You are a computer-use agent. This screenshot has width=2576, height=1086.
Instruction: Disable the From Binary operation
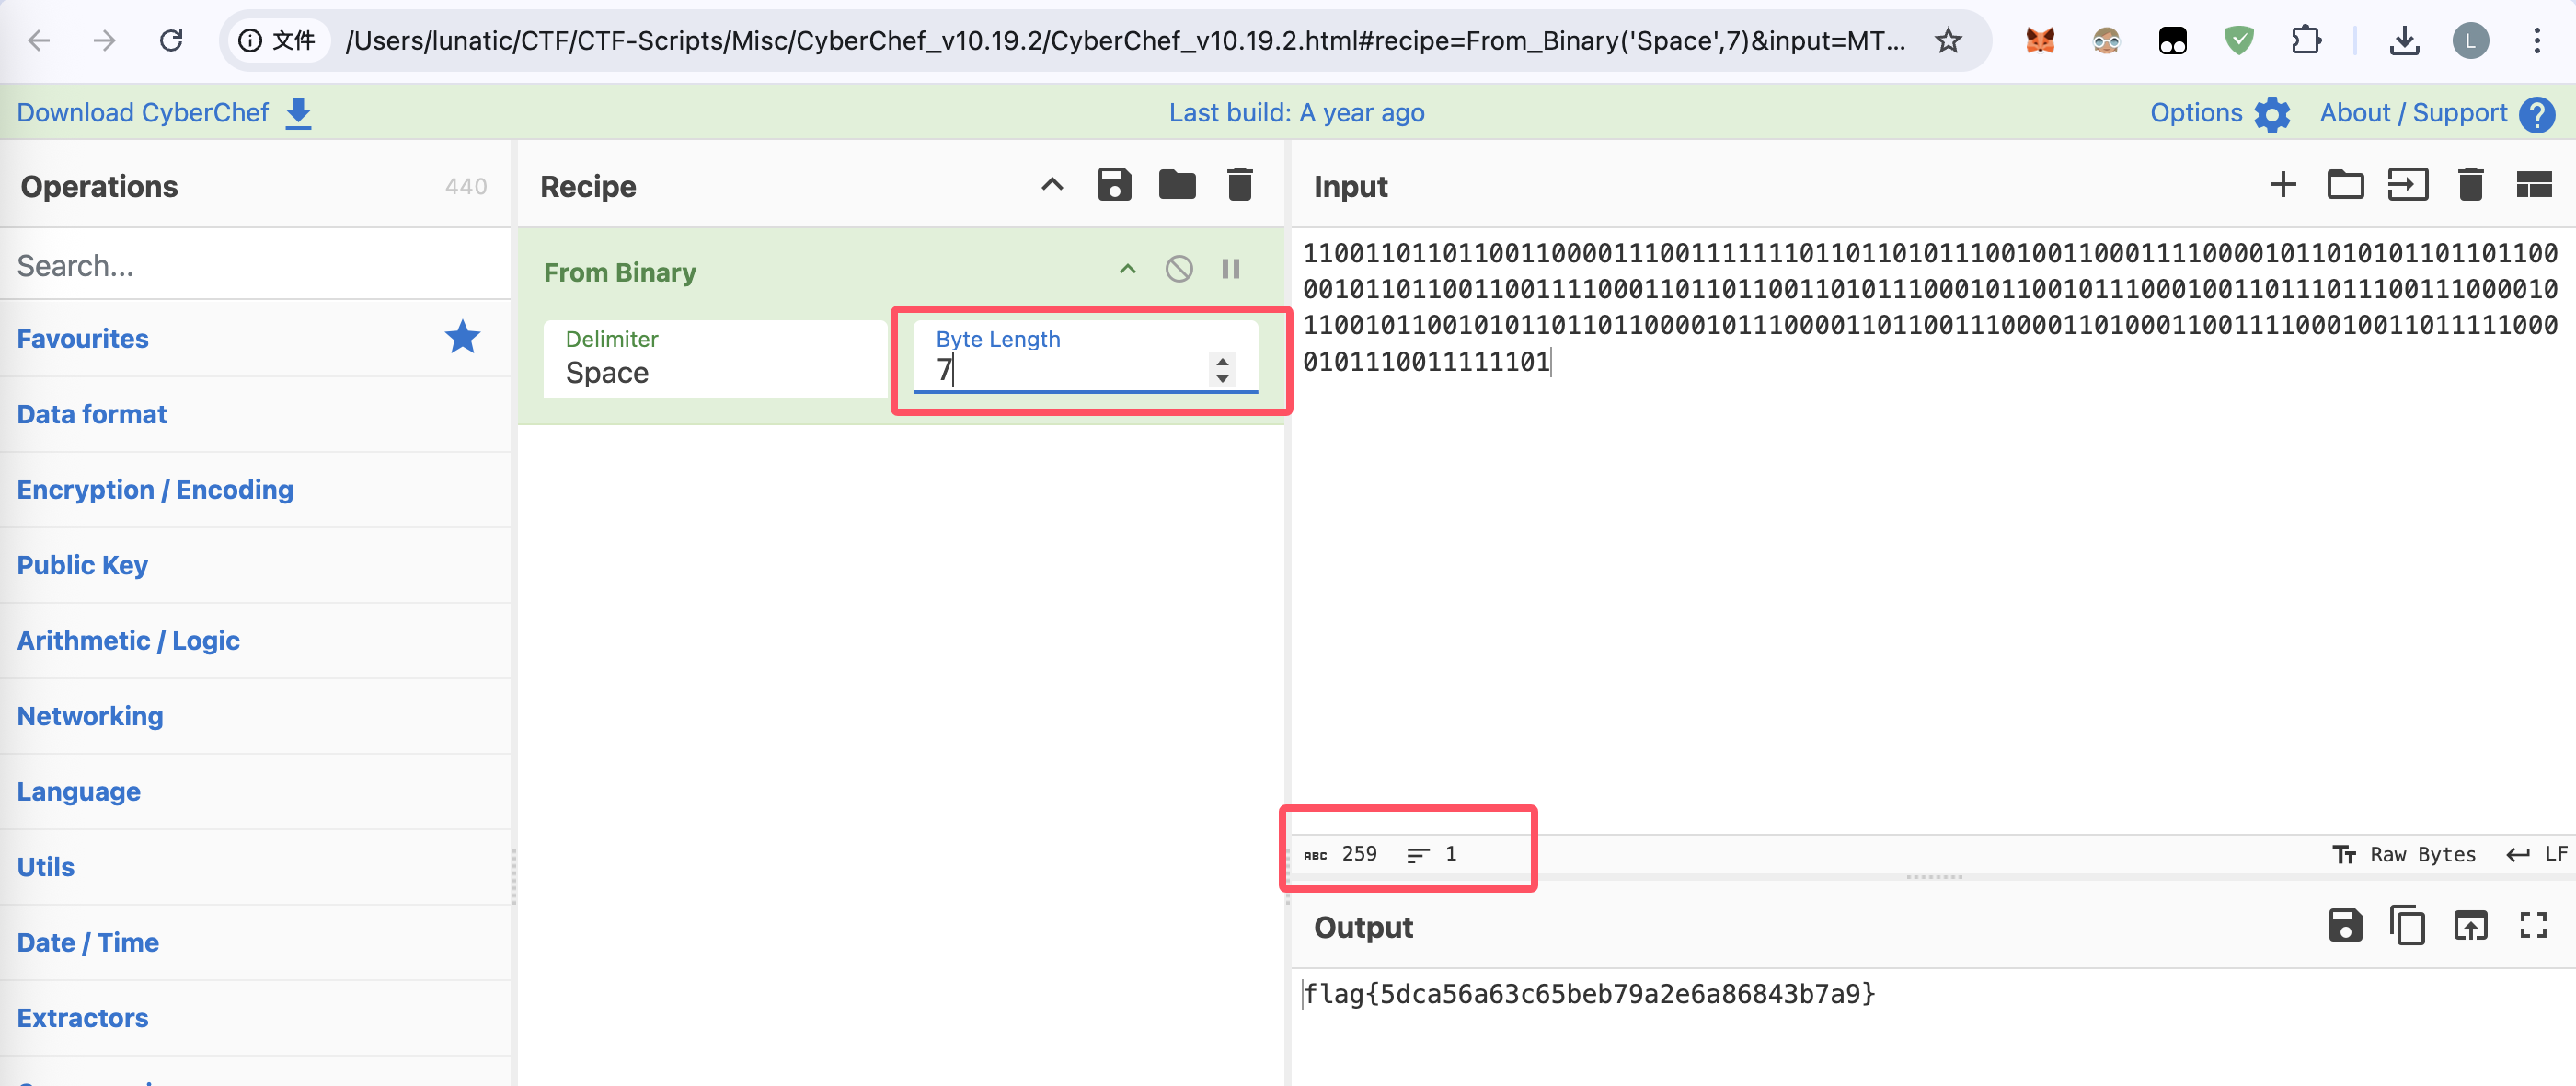tap(1179, 269)
